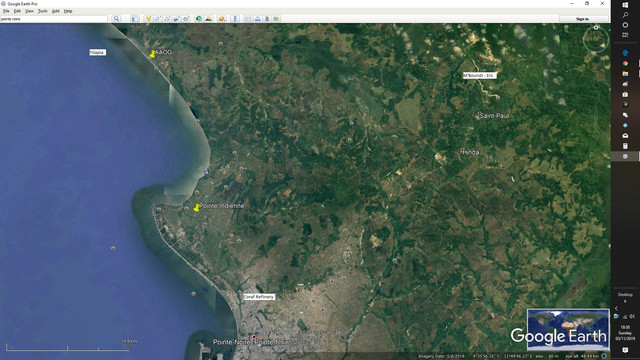This screenshot has width=640, height=360.
Task: Open Mail app from taskbar
Action: (625, 136)
